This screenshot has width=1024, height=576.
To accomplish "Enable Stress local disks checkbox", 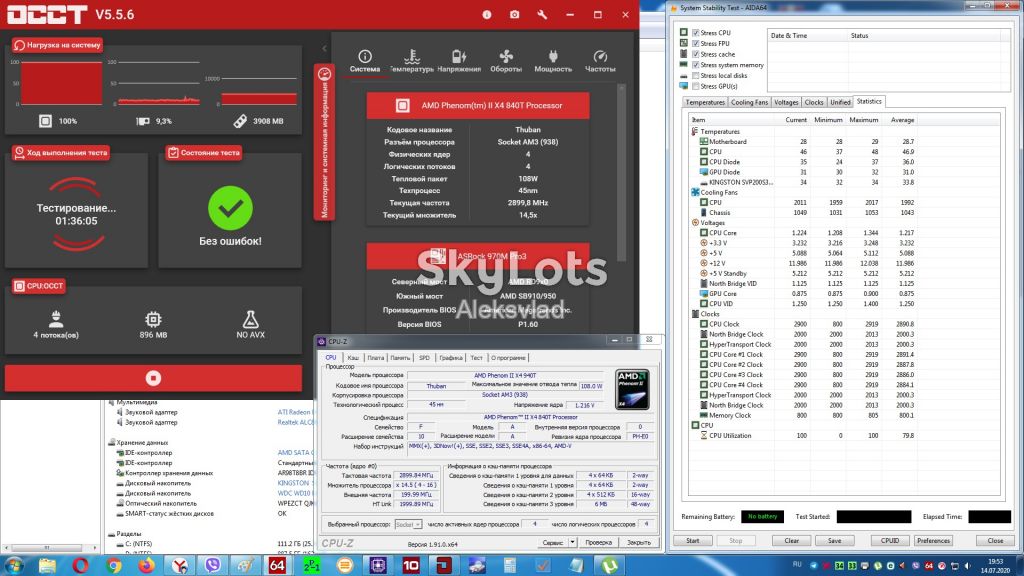I will [x=696, y=75].
